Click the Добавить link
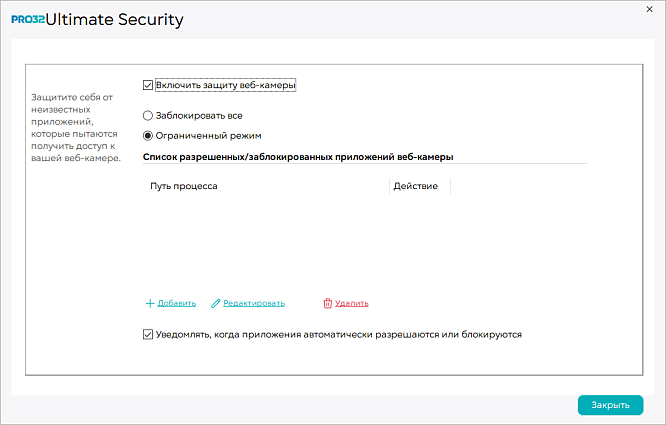The width and height of the screenshot is (666, 425). pos(177,304)
